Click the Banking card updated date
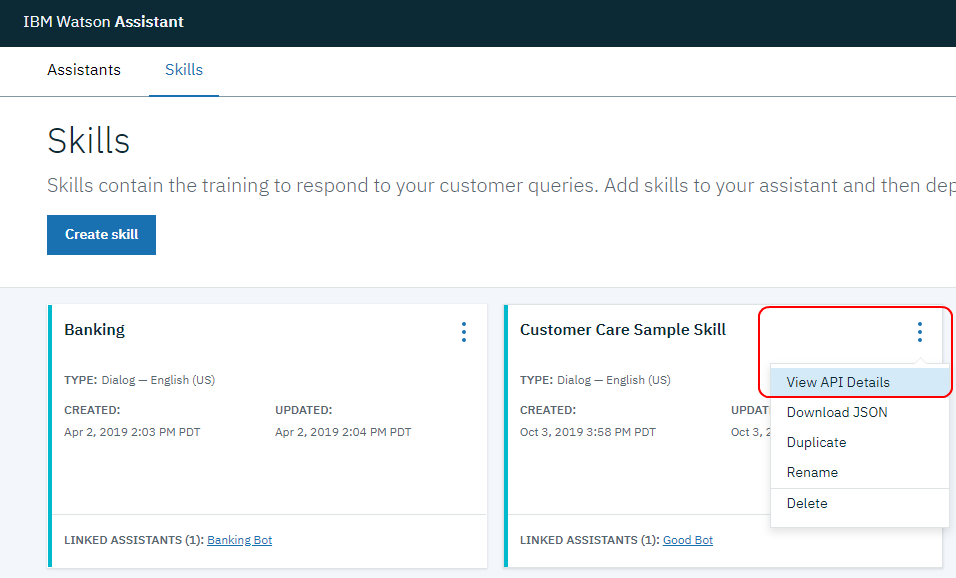This screenshot has height=578, width=956. [x=343, y=432]
